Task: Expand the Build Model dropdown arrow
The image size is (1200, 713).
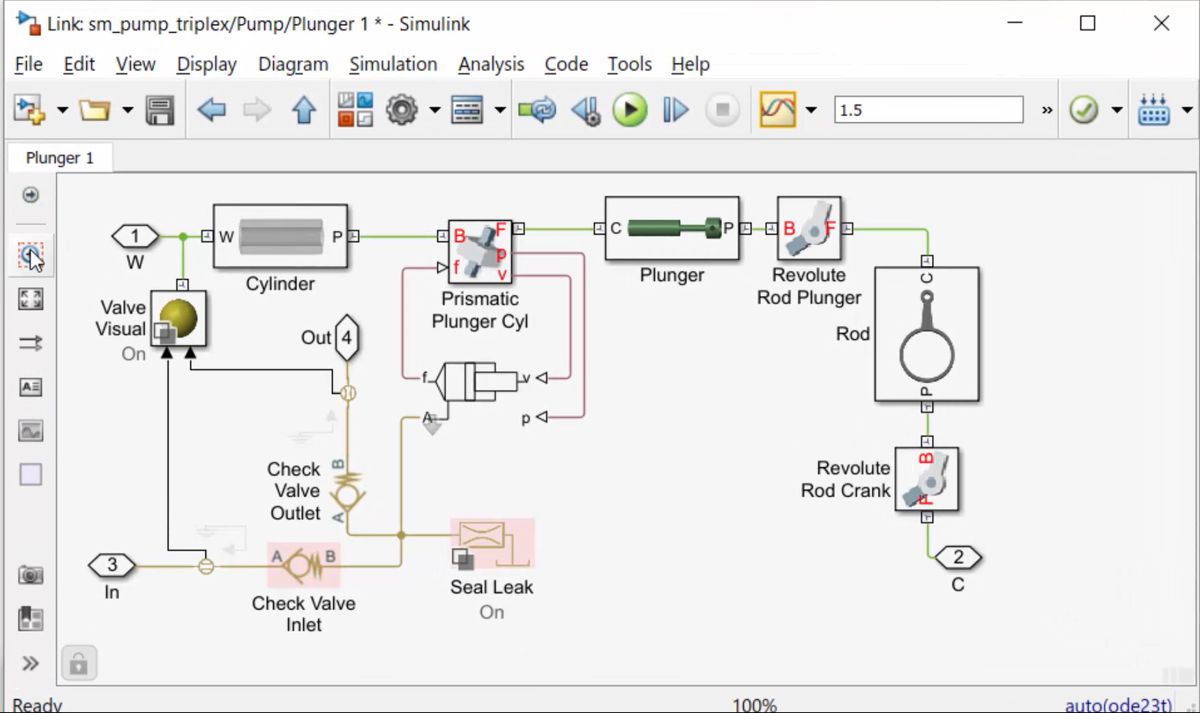Action: point(1187,110)
